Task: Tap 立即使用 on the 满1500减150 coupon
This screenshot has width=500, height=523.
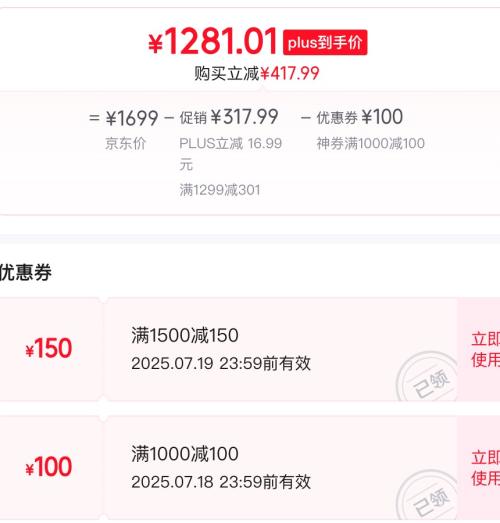Action: point(486,349)
